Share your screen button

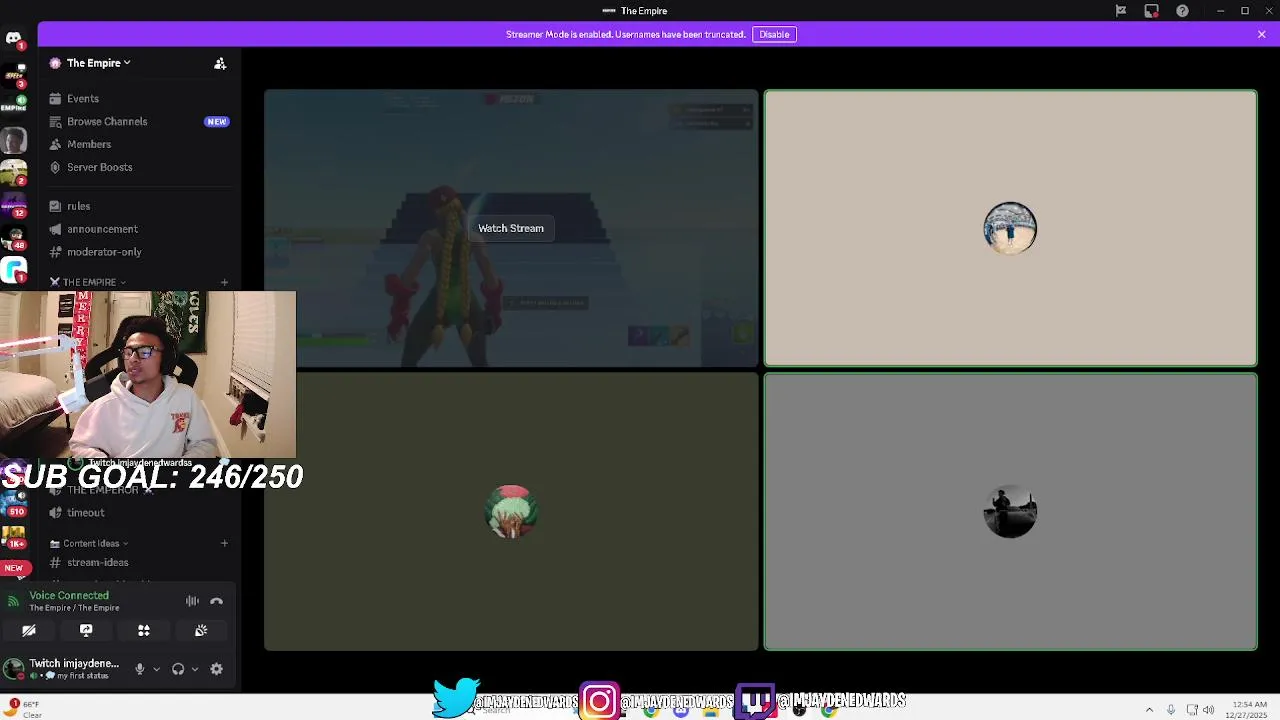pyautogui.click(x=86, y=630)
